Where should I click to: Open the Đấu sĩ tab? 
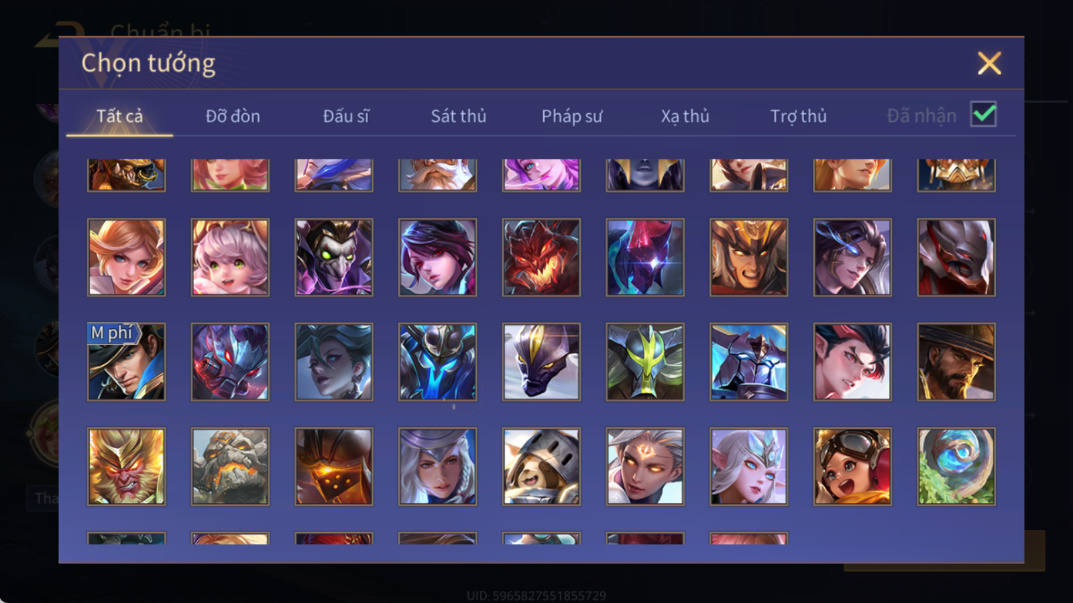pyautogui.click(x=346, y=116)
